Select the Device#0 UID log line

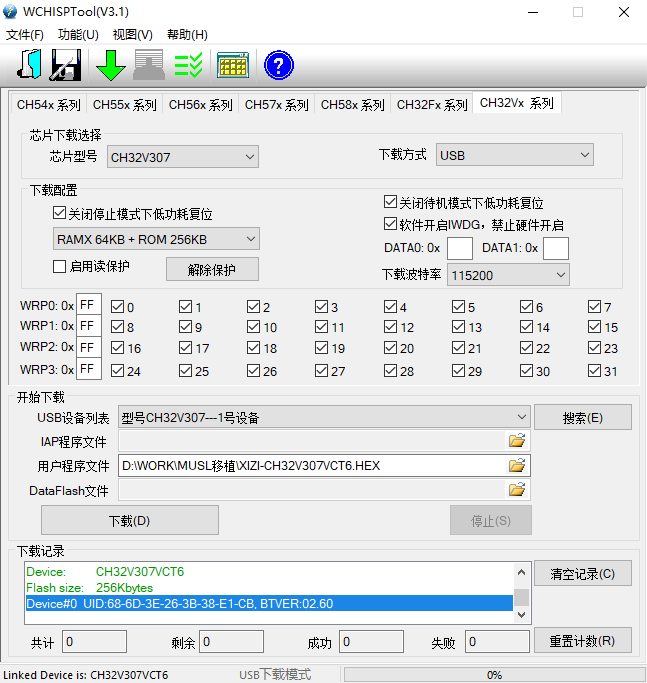[269, 603]
